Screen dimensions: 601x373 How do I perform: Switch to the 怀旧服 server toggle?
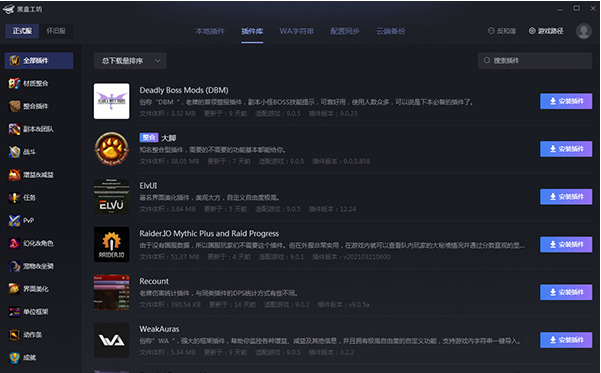[x=56, y=31]
